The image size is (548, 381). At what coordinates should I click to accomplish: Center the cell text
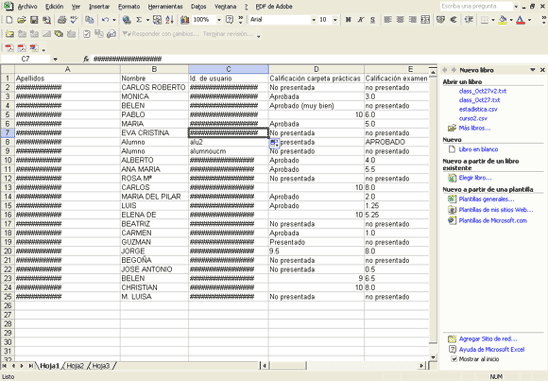[400, 20]
